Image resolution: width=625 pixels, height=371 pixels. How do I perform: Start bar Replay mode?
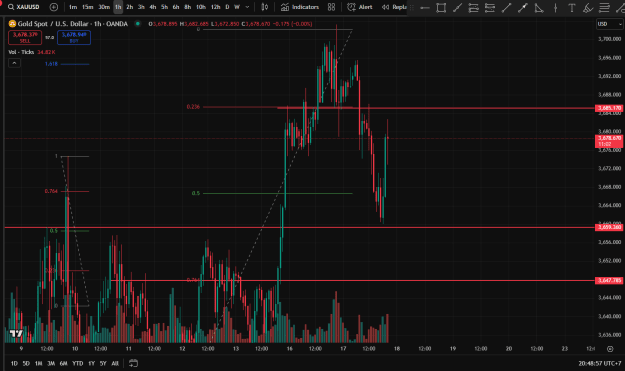point(394,7)
